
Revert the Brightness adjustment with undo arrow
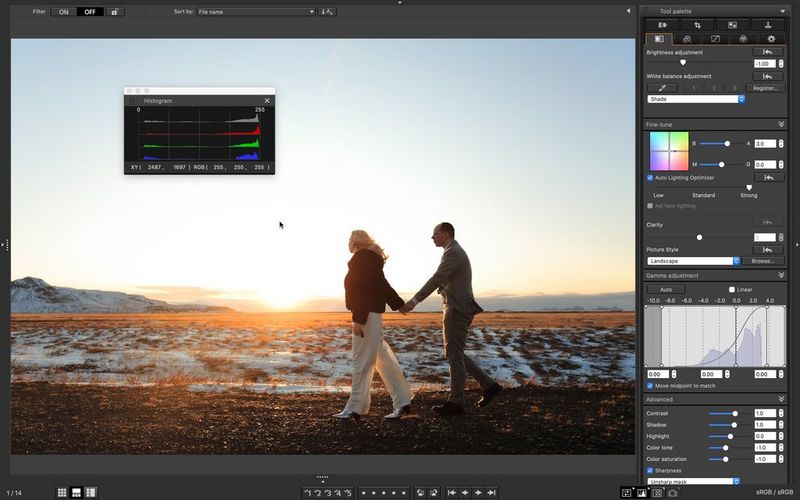click(767, 51)
